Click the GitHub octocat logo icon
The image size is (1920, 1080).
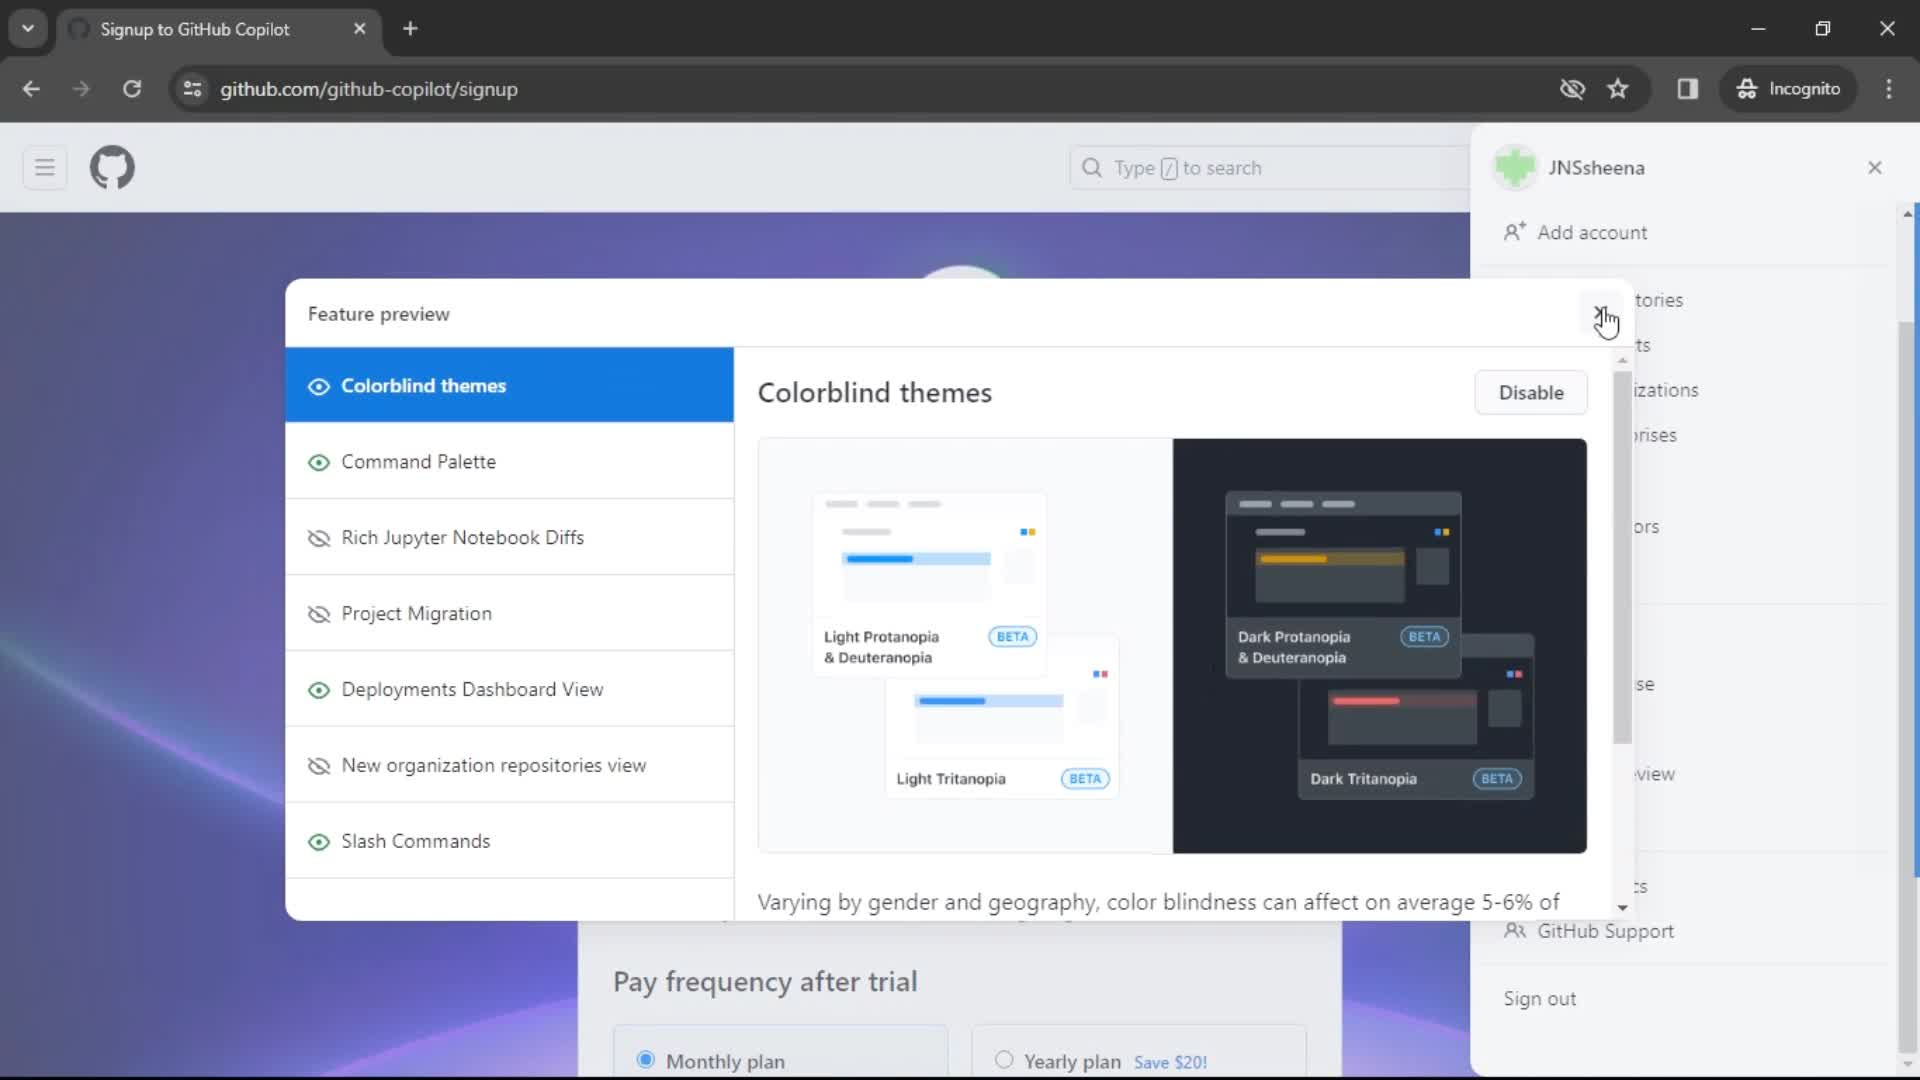(x=112, y=167)
